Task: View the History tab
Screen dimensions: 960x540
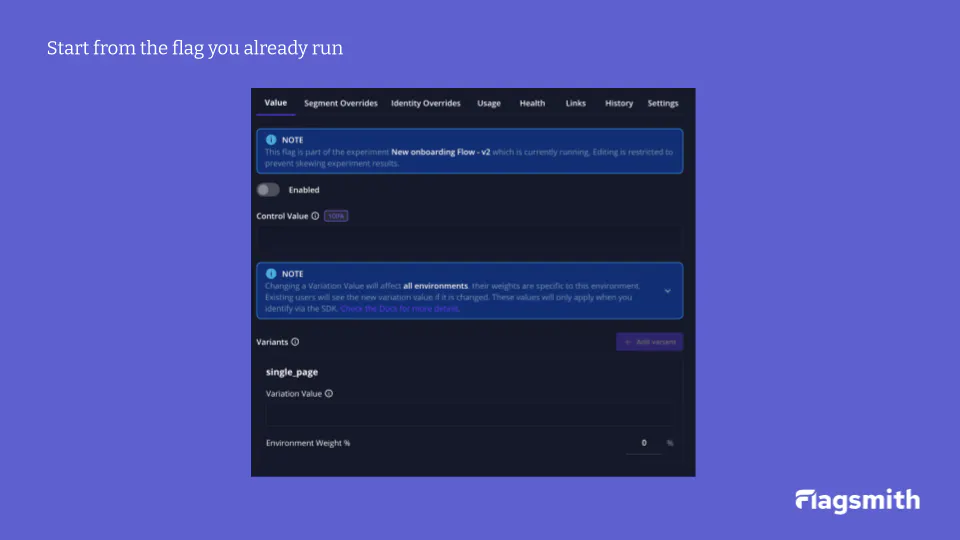Action: pos(619,103)
